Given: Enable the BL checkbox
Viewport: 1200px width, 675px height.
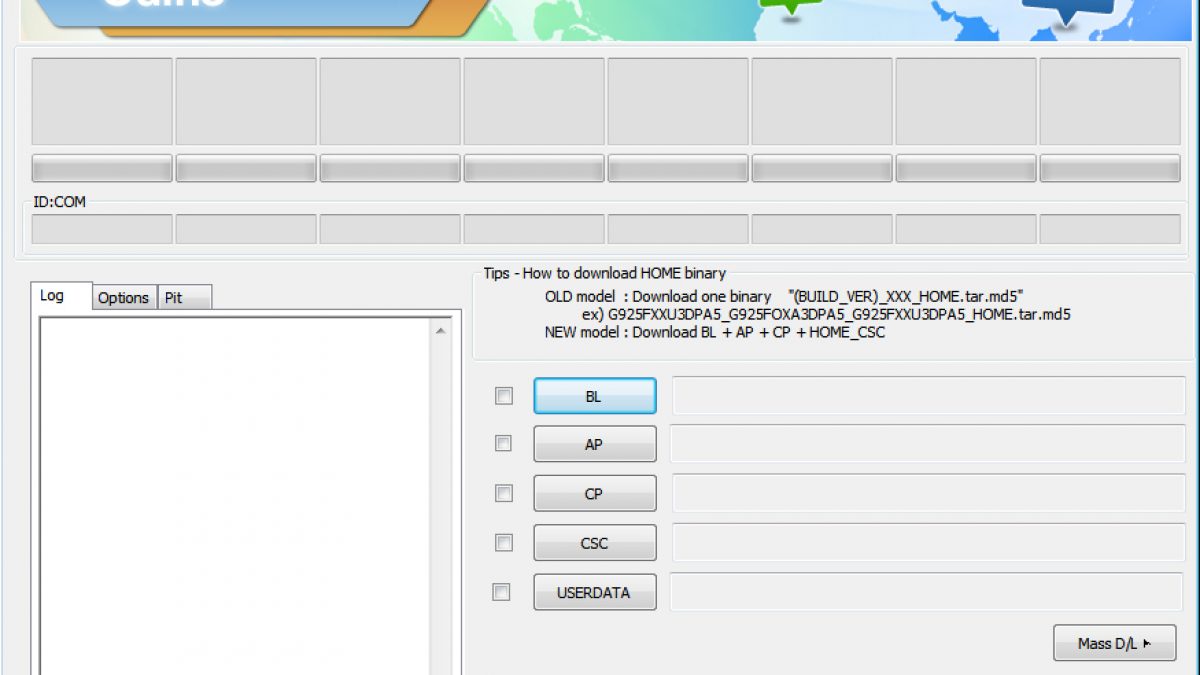Looking at the screenshot, I should point(504,396).
